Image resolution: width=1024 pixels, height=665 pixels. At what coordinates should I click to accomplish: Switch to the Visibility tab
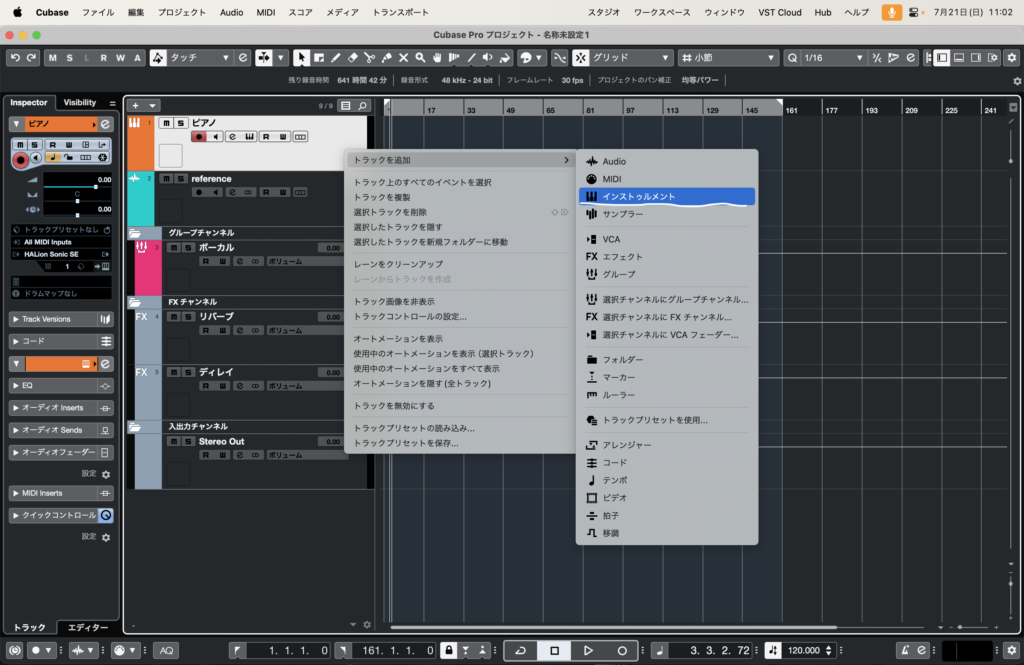point(80,103)
